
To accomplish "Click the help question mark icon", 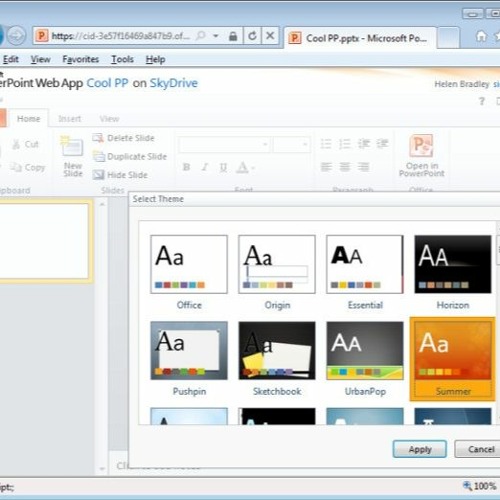I will click(x=481, y=101).
